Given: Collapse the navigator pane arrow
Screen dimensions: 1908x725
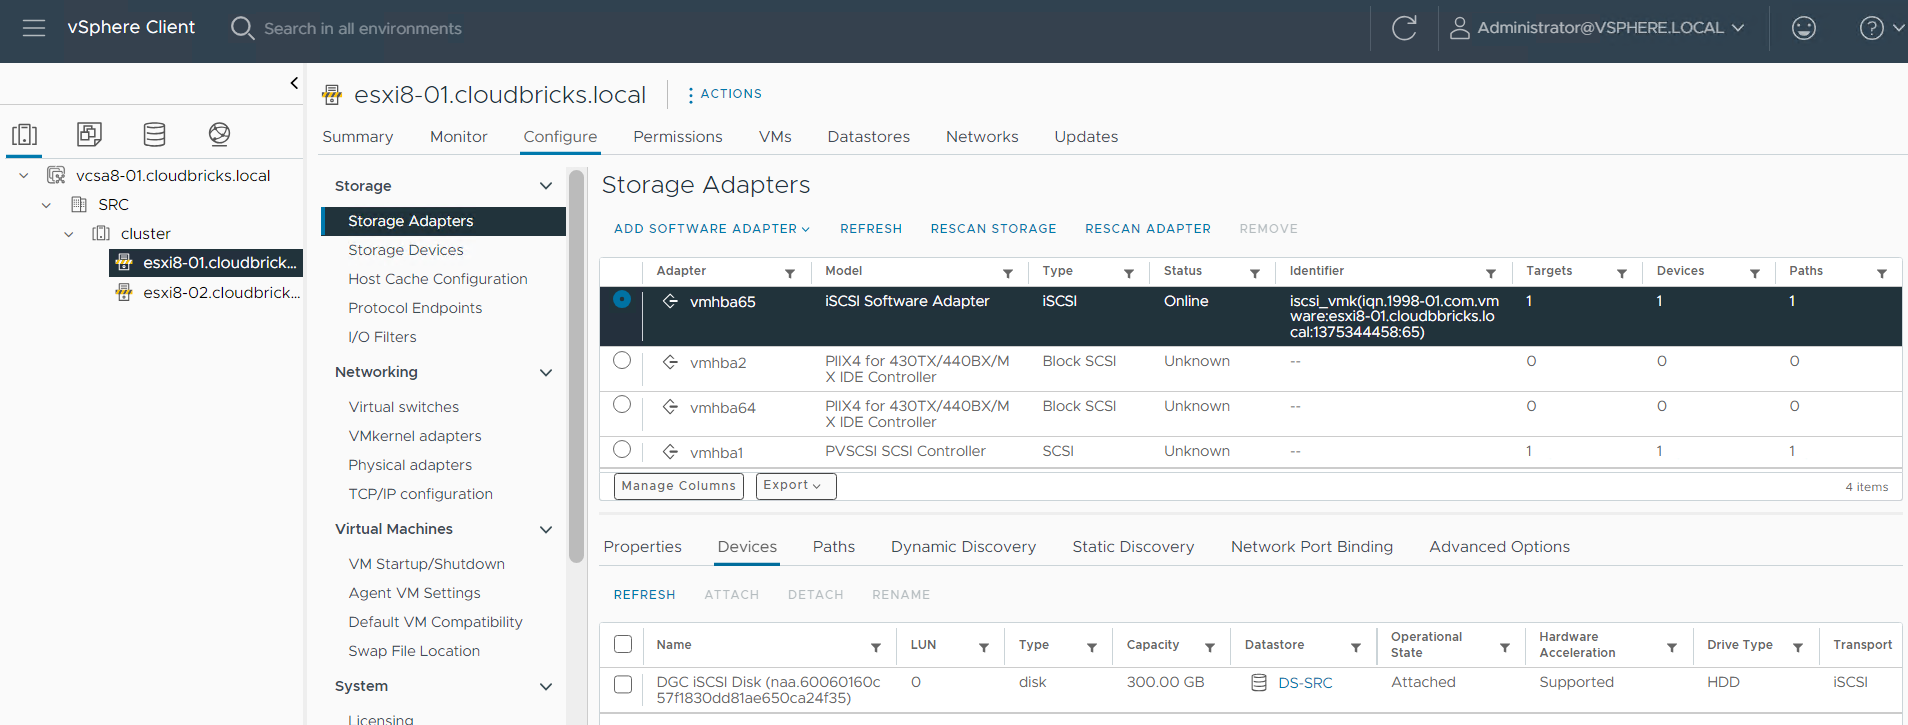Looking at the screenshot, I should pyautogui.click(x=294, y=83).
